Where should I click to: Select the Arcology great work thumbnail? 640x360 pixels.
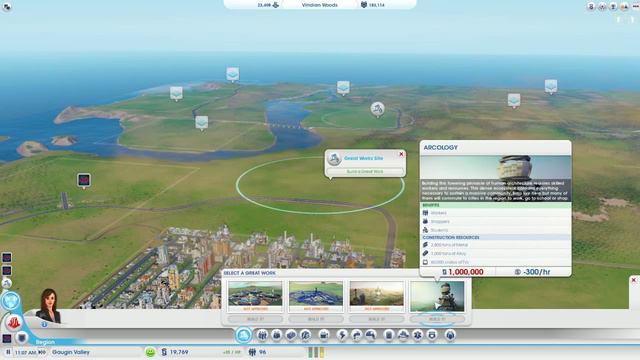tap(437, 296)
